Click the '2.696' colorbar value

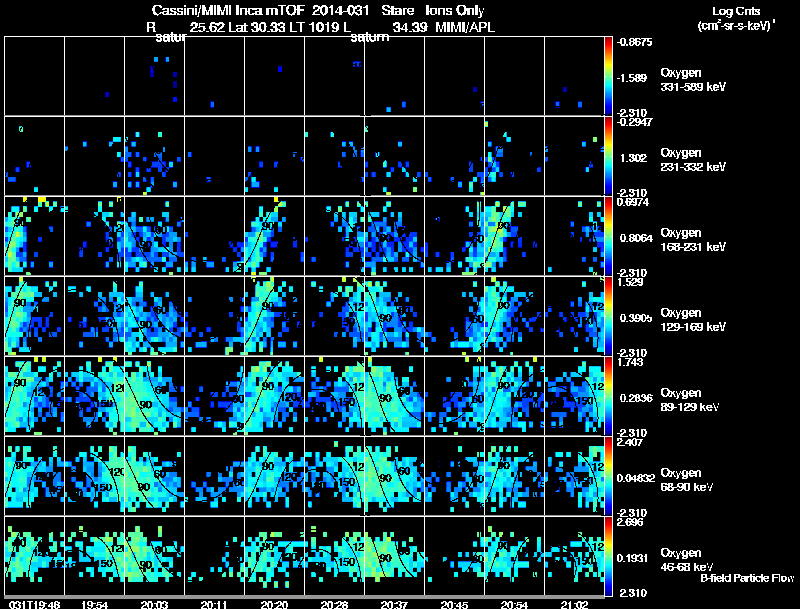pos(631,522)
